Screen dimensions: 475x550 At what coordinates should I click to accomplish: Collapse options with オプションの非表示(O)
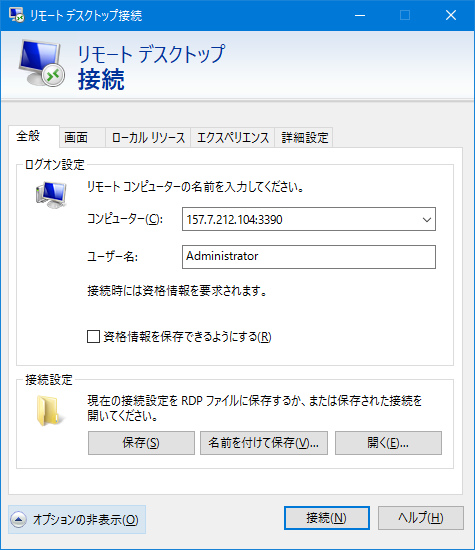coord(77,519)
